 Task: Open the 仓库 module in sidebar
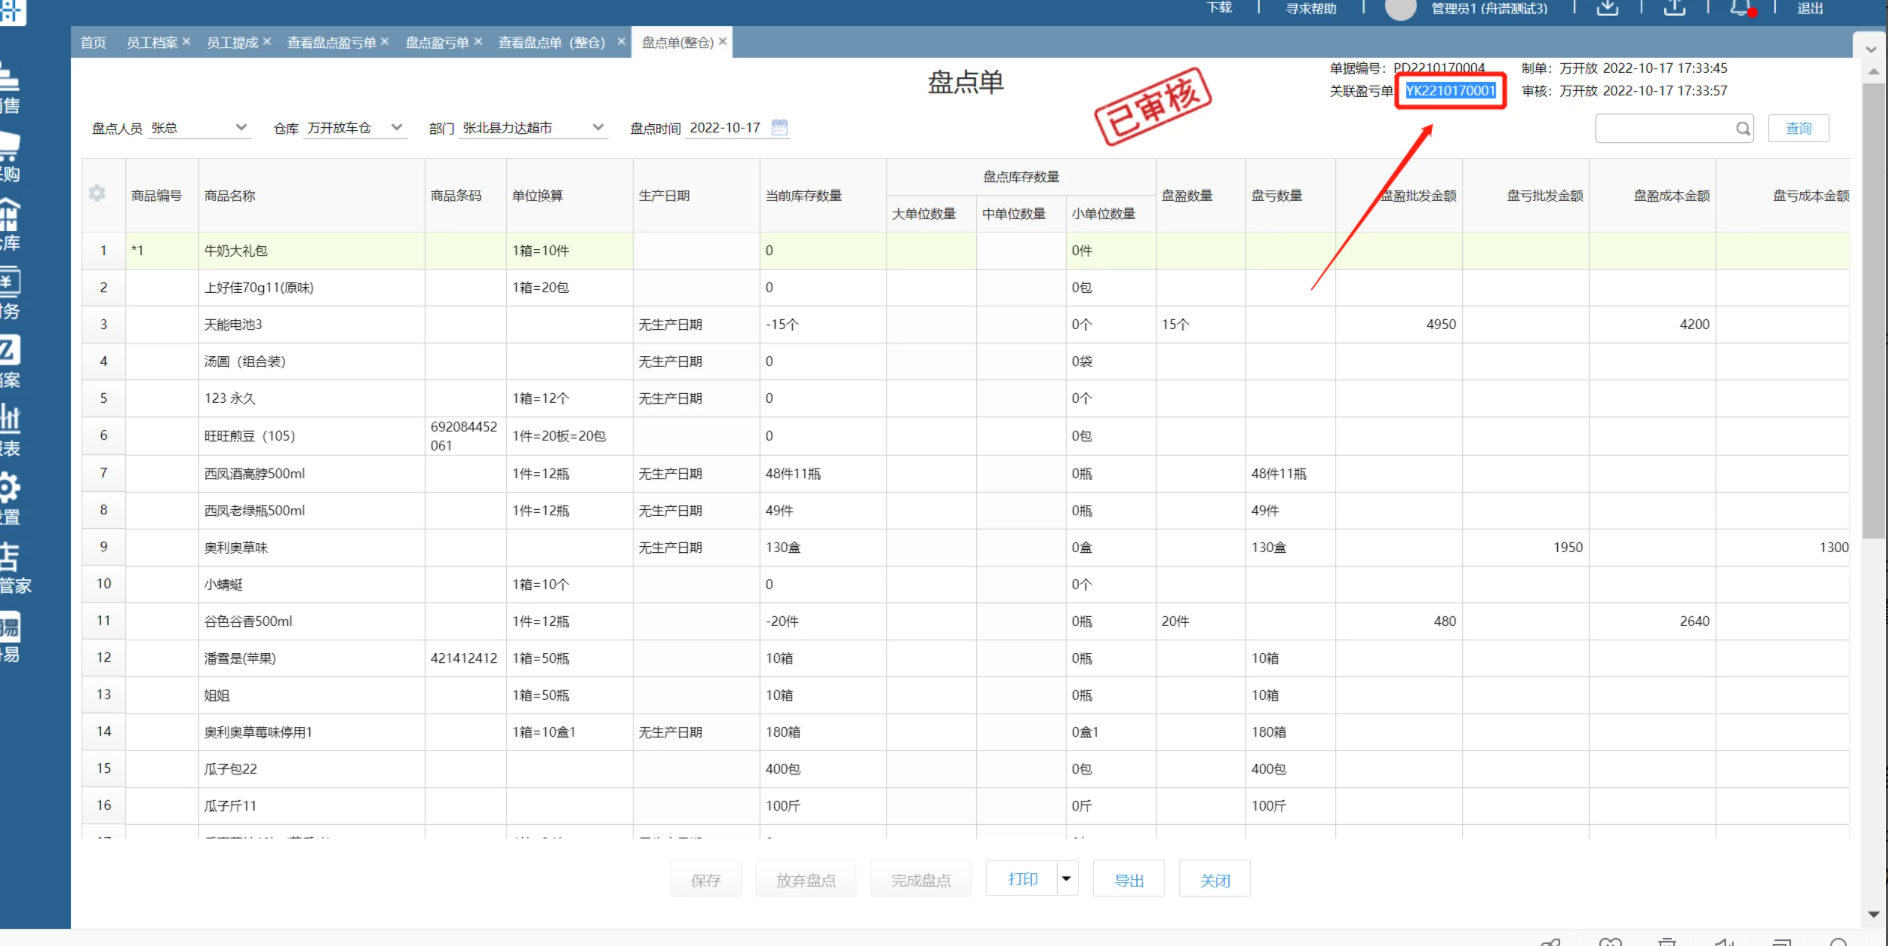[10, 225]
